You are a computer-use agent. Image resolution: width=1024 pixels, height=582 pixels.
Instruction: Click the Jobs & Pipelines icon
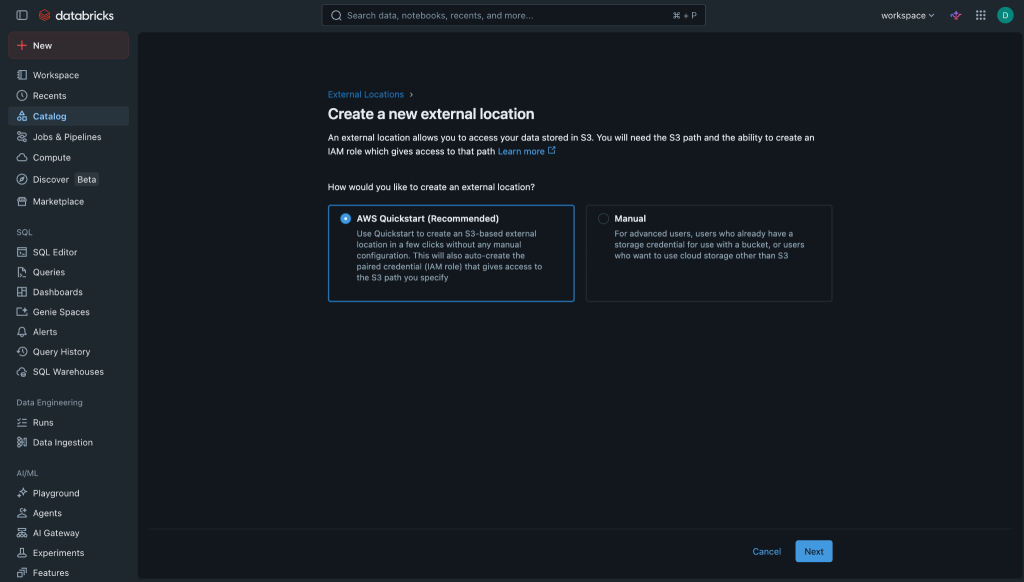click(22, 137)
